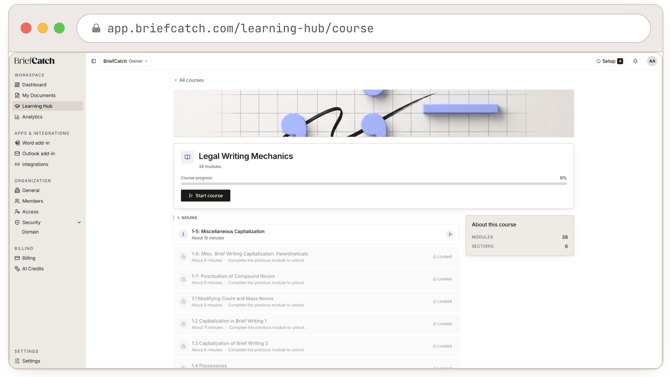Click the Start course button
The image size is (670, 377).
pos(206,196)
